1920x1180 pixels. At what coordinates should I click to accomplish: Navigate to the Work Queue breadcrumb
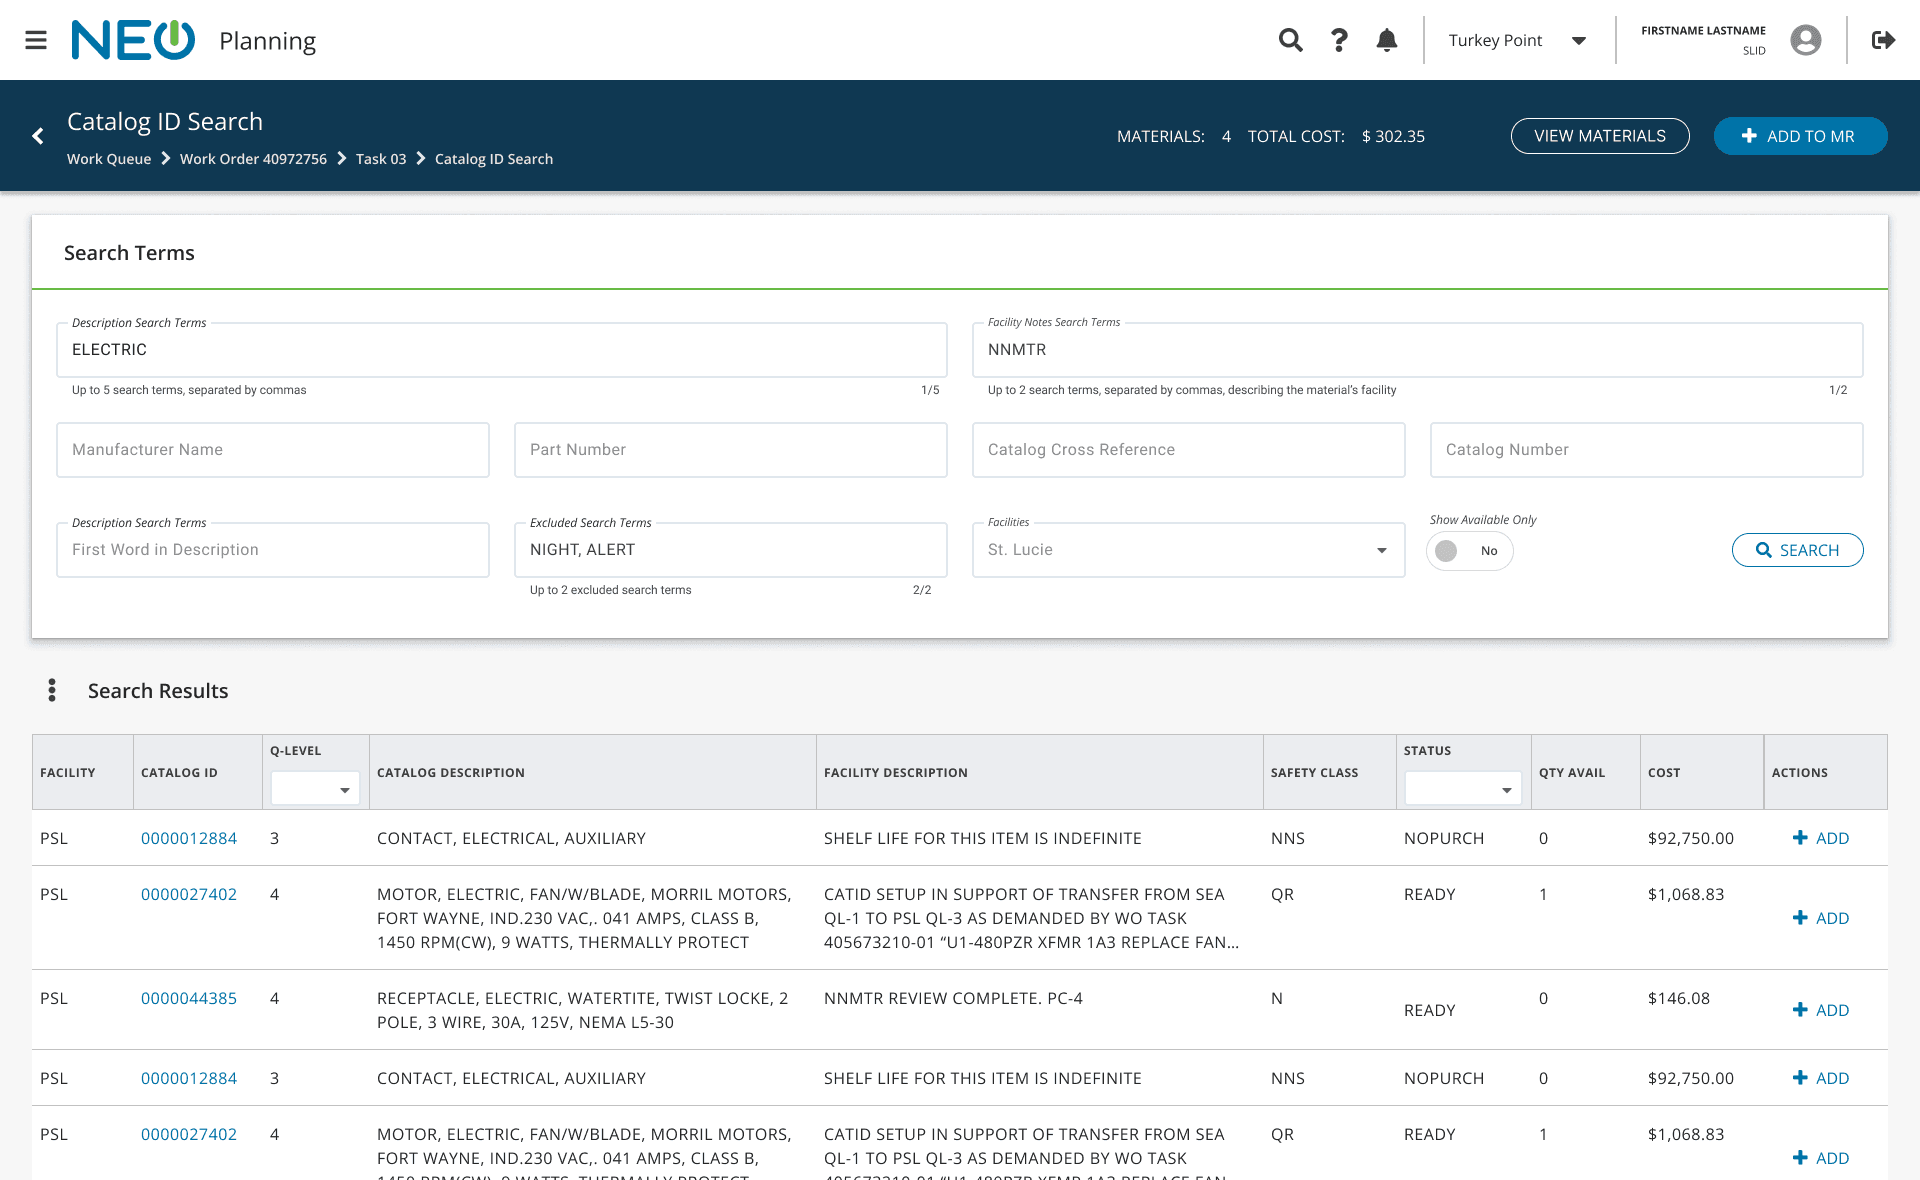tap(109, 159)
